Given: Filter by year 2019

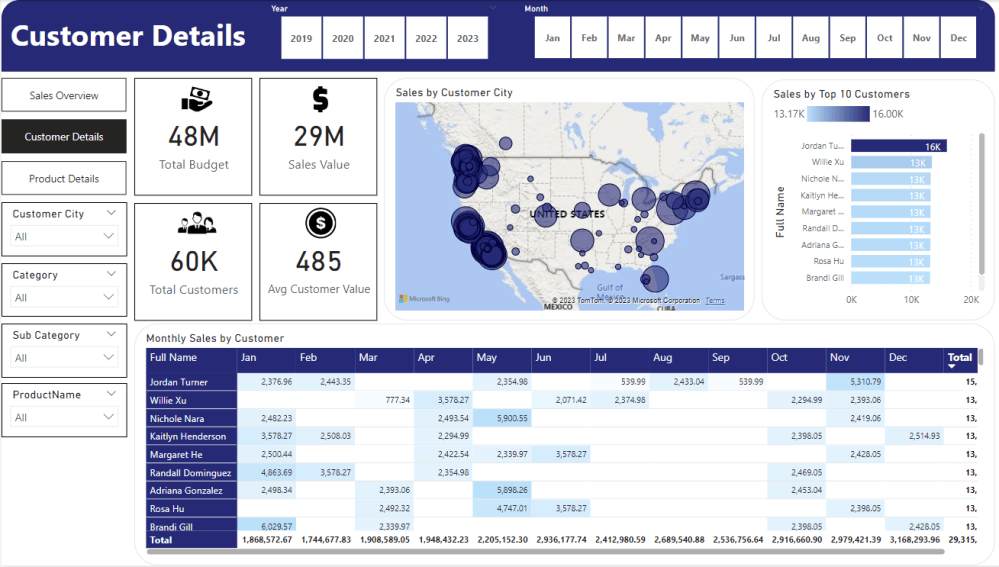Looking at the screenshot, I should coord(301,38).
